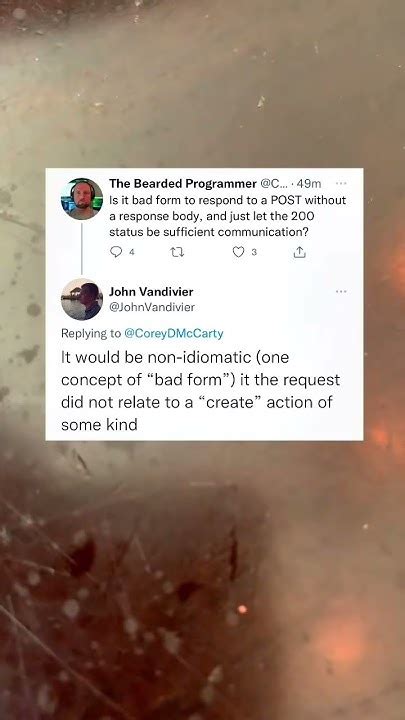Screen dimensions: 405x720
Task: Click The Bearded Programmer's profile avatar
Action: pyautogui.click(x=82, y=199)
